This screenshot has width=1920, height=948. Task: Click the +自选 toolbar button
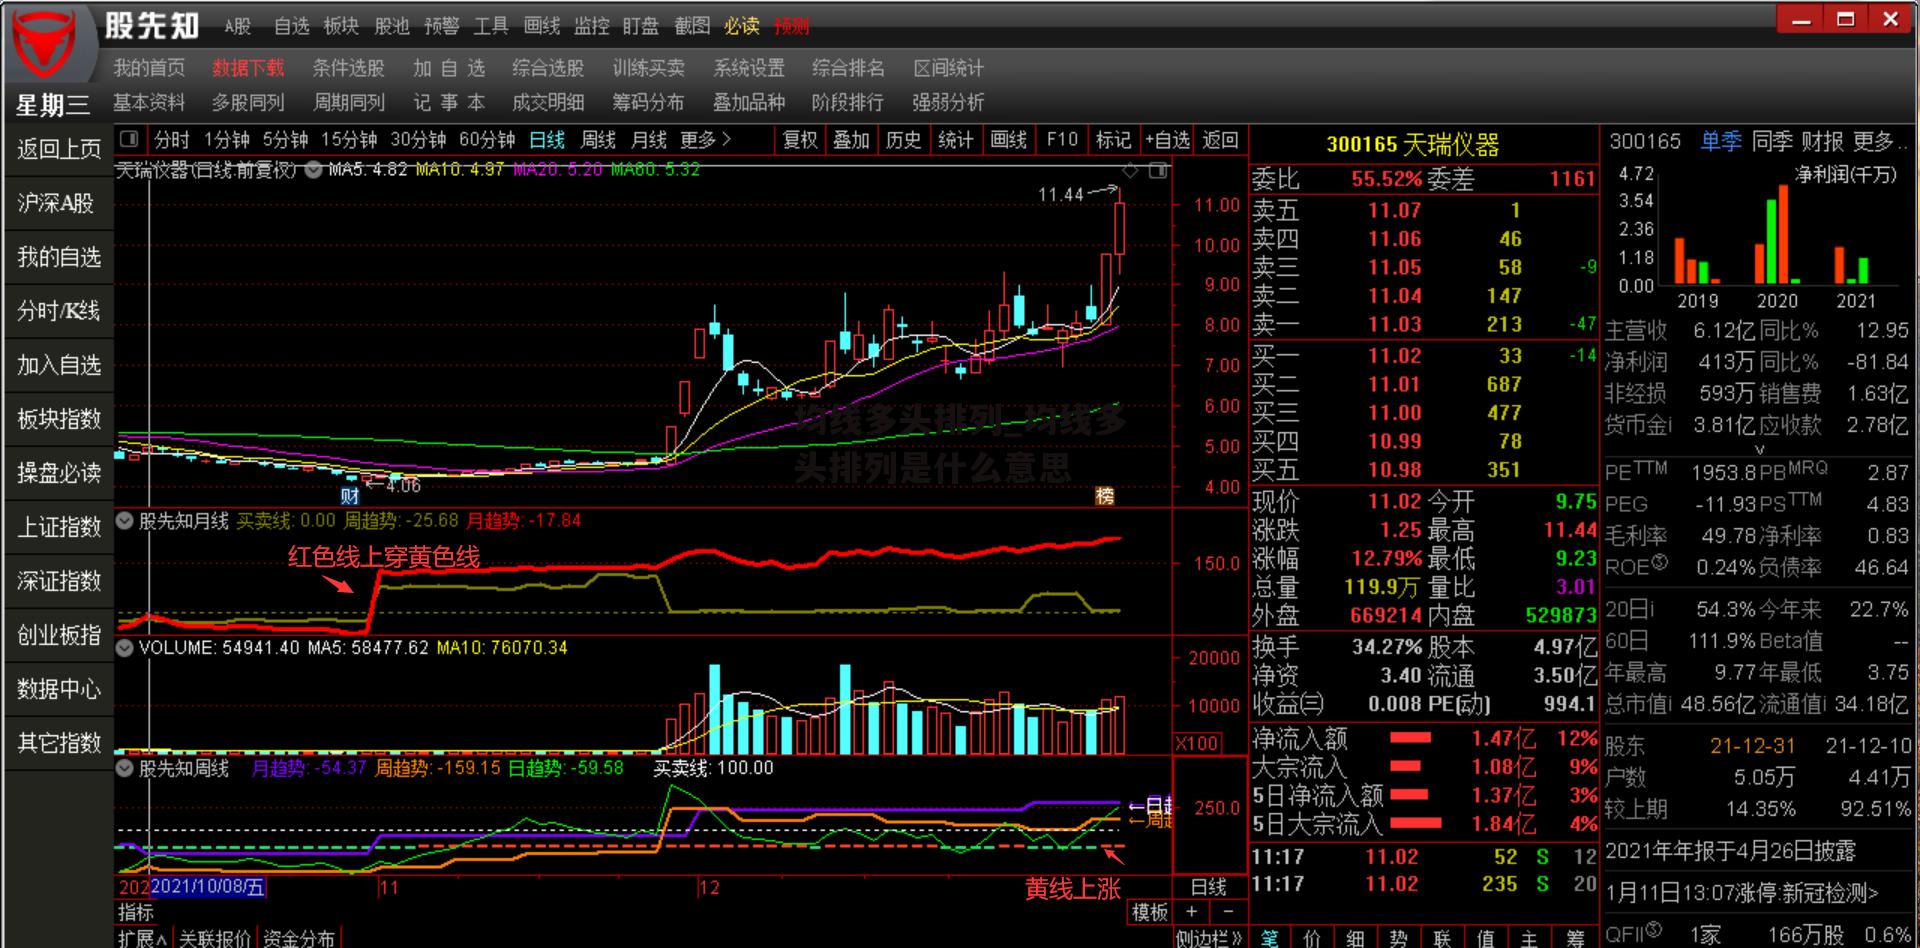point(1167,140)
